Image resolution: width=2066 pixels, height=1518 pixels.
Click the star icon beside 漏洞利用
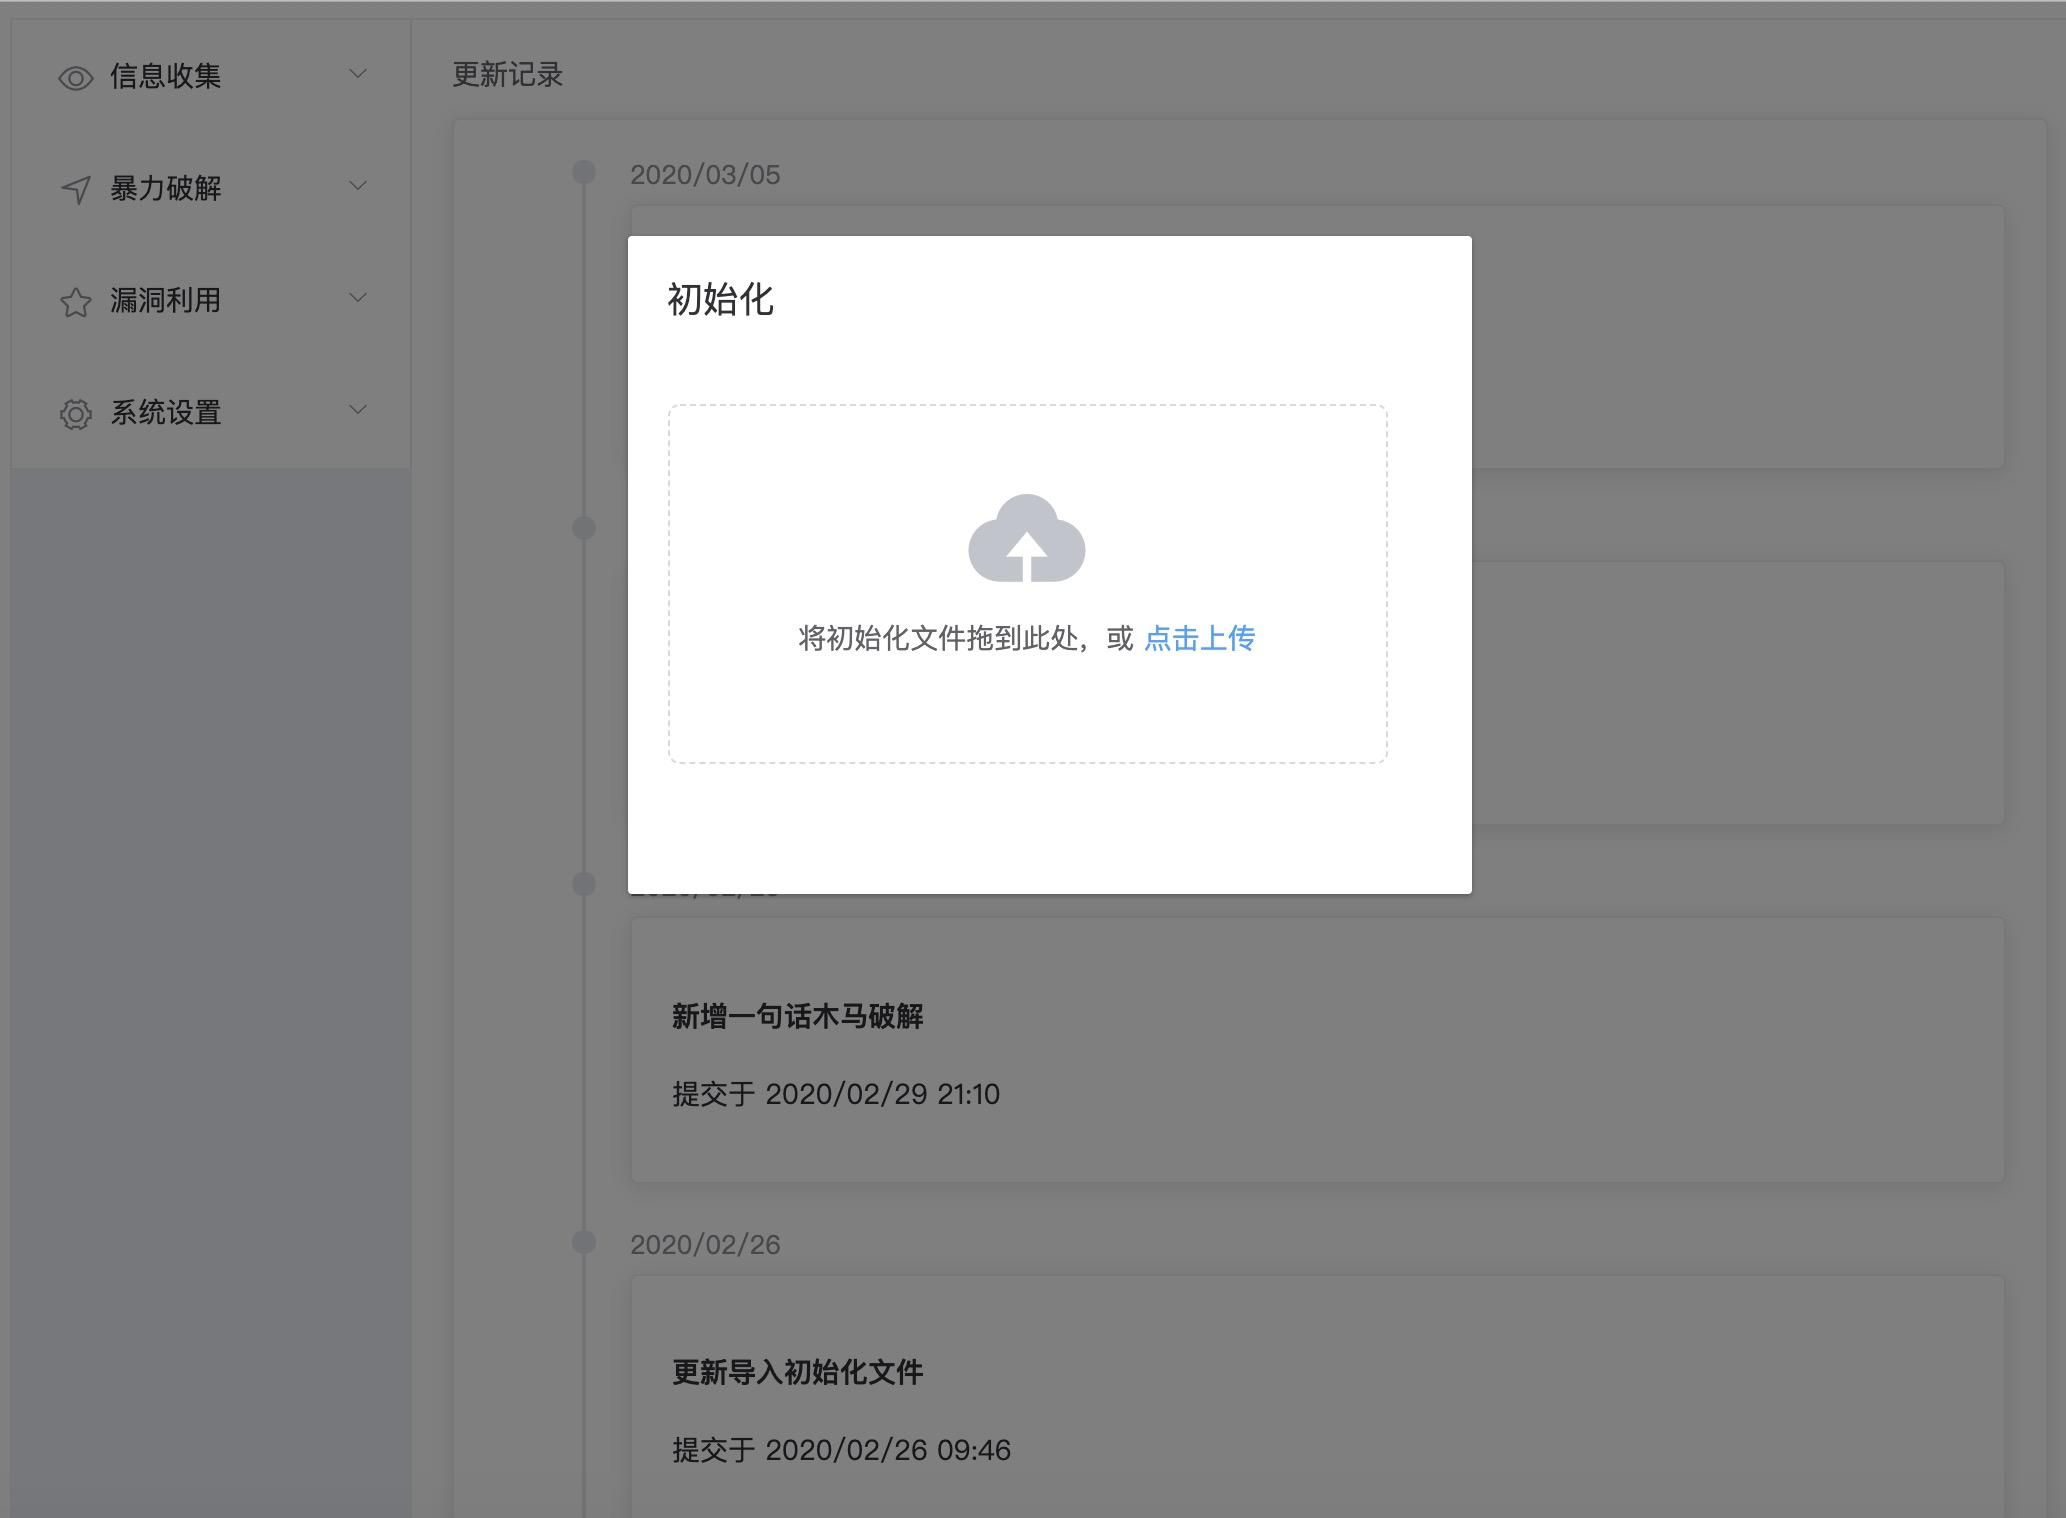tap(76, 302)
